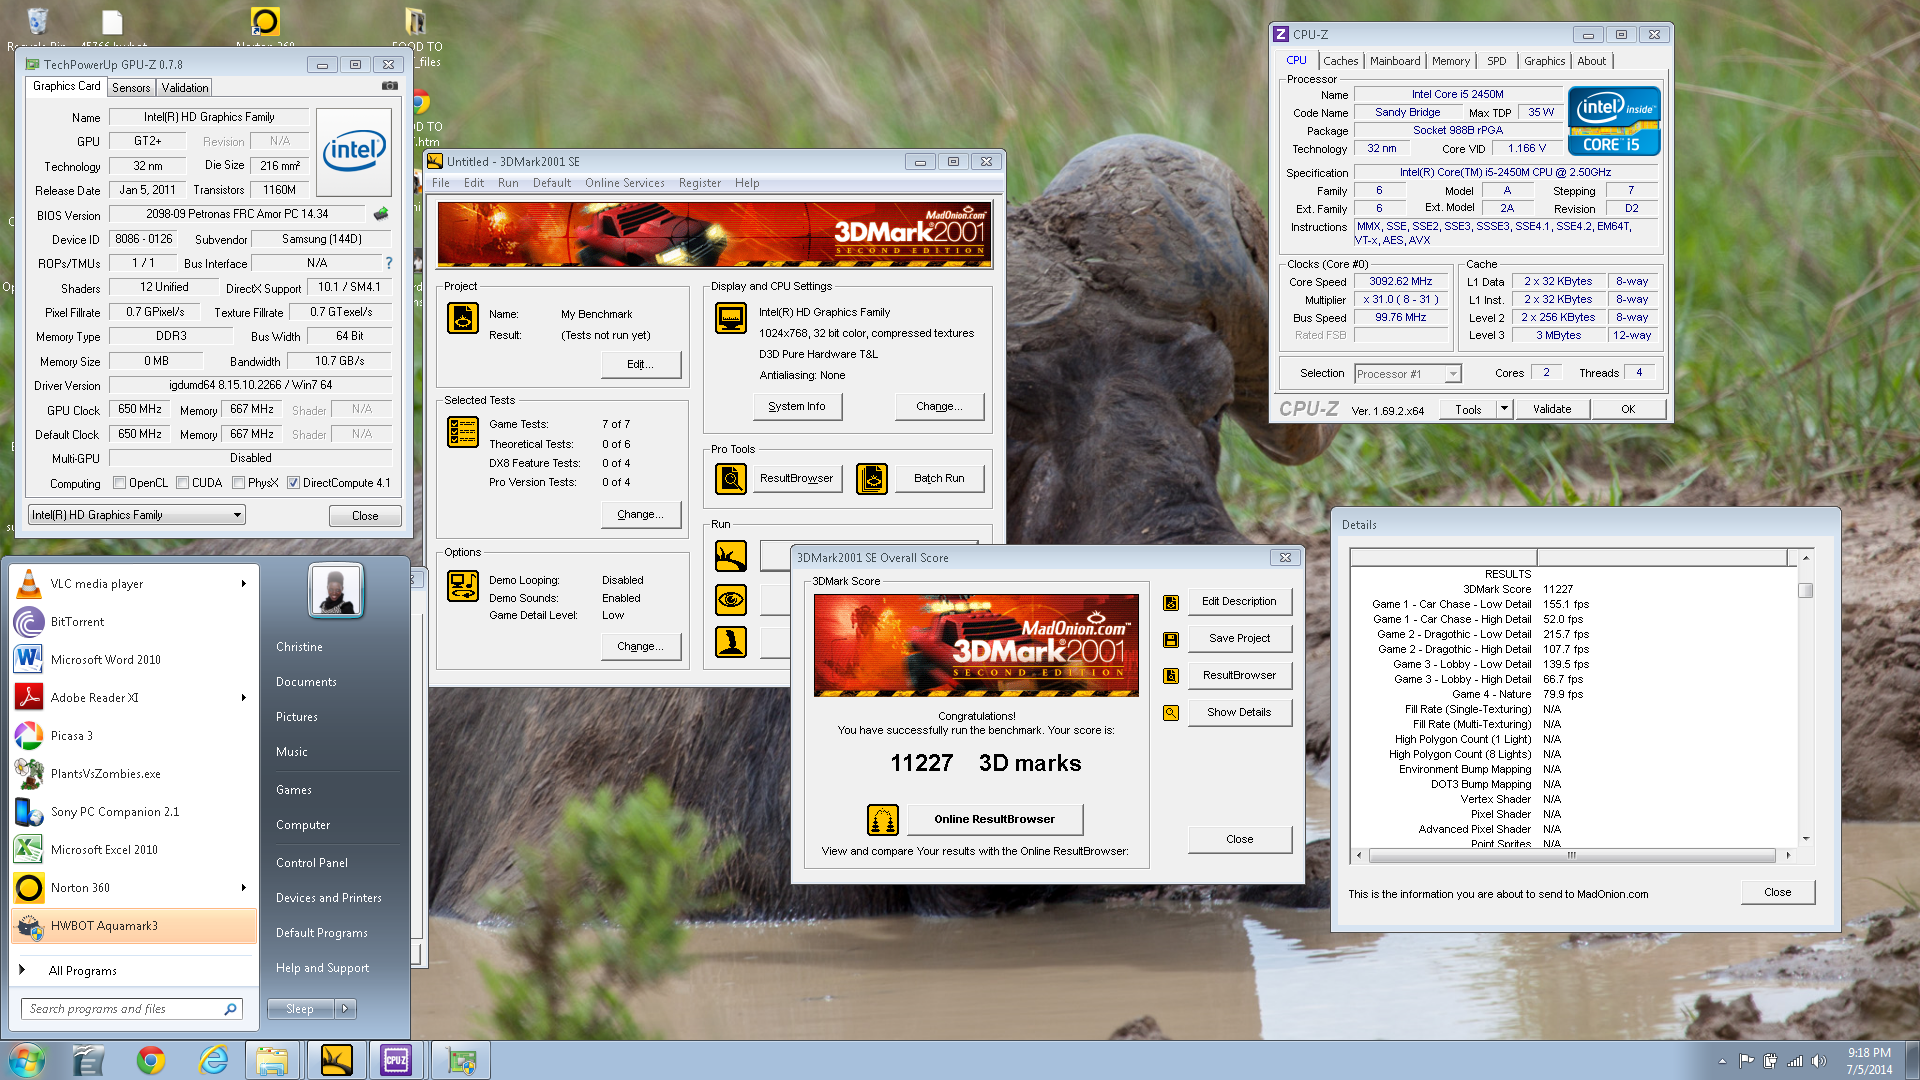This screenshot has height=1080, width=1920.
Task: Click the Internet Explorer taskbar icon
Action: tap(213, 1060)
